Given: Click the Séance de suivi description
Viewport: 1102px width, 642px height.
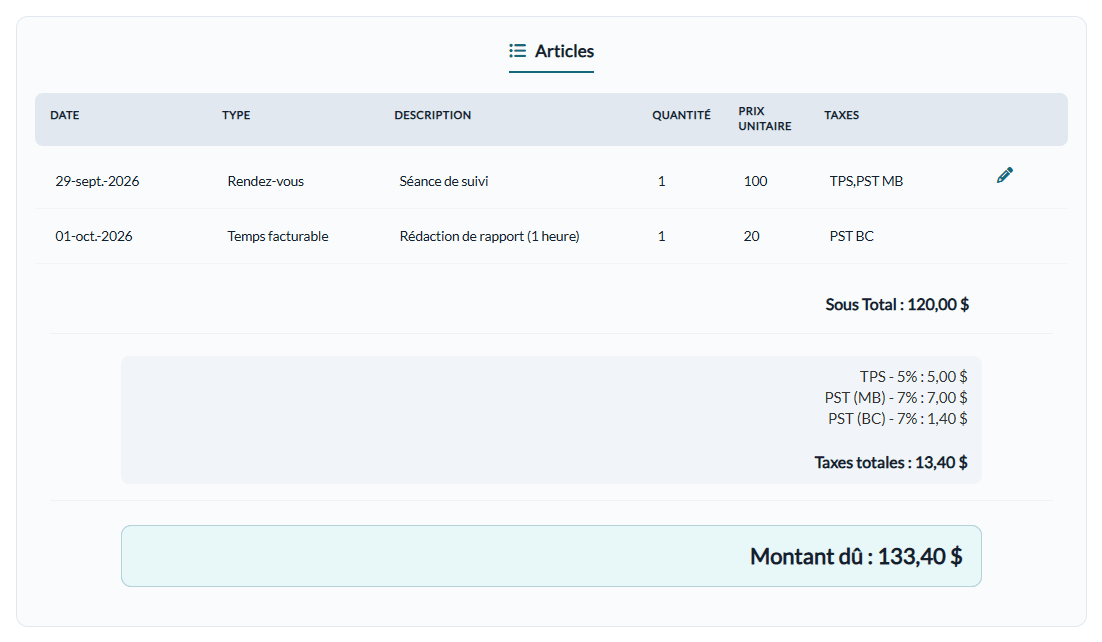Looking at the screenshot, I should [x=443, y=181].
